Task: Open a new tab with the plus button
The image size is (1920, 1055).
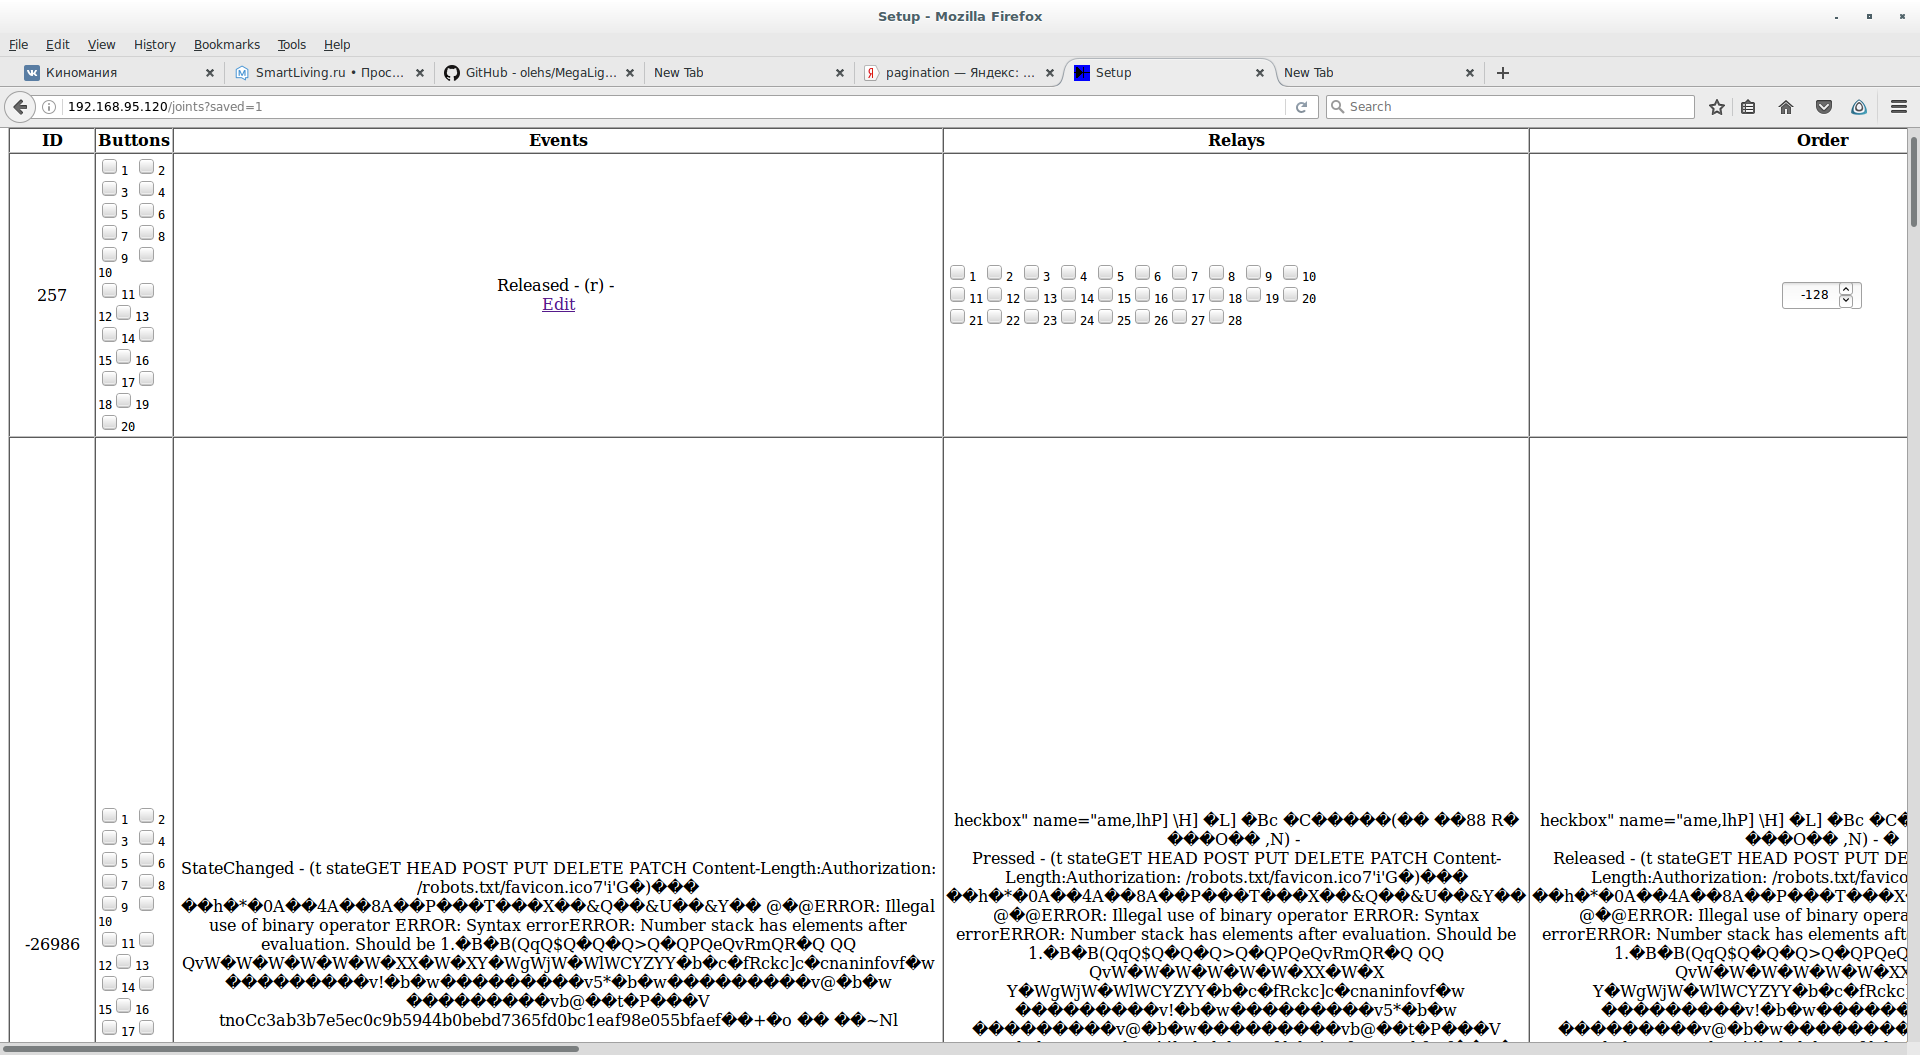Action: click(x=1502, y=72)
